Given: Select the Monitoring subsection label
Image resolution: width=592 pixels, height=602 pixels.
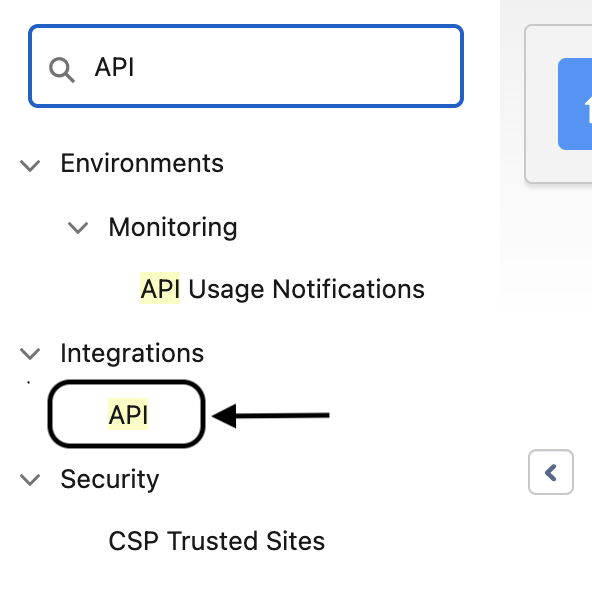Looking at the screenshot, I should point(173,227).
